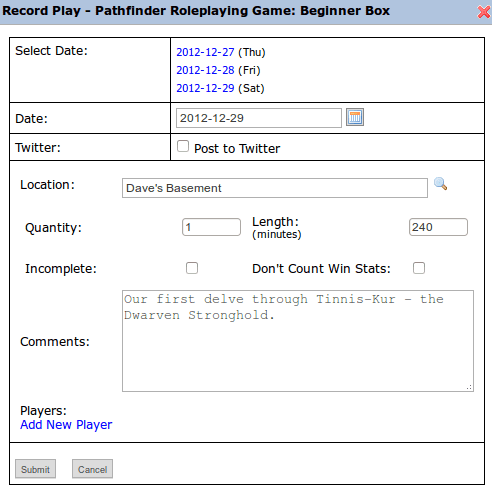Click the 'Select Date:' label
492x490 pixels.
51,51
